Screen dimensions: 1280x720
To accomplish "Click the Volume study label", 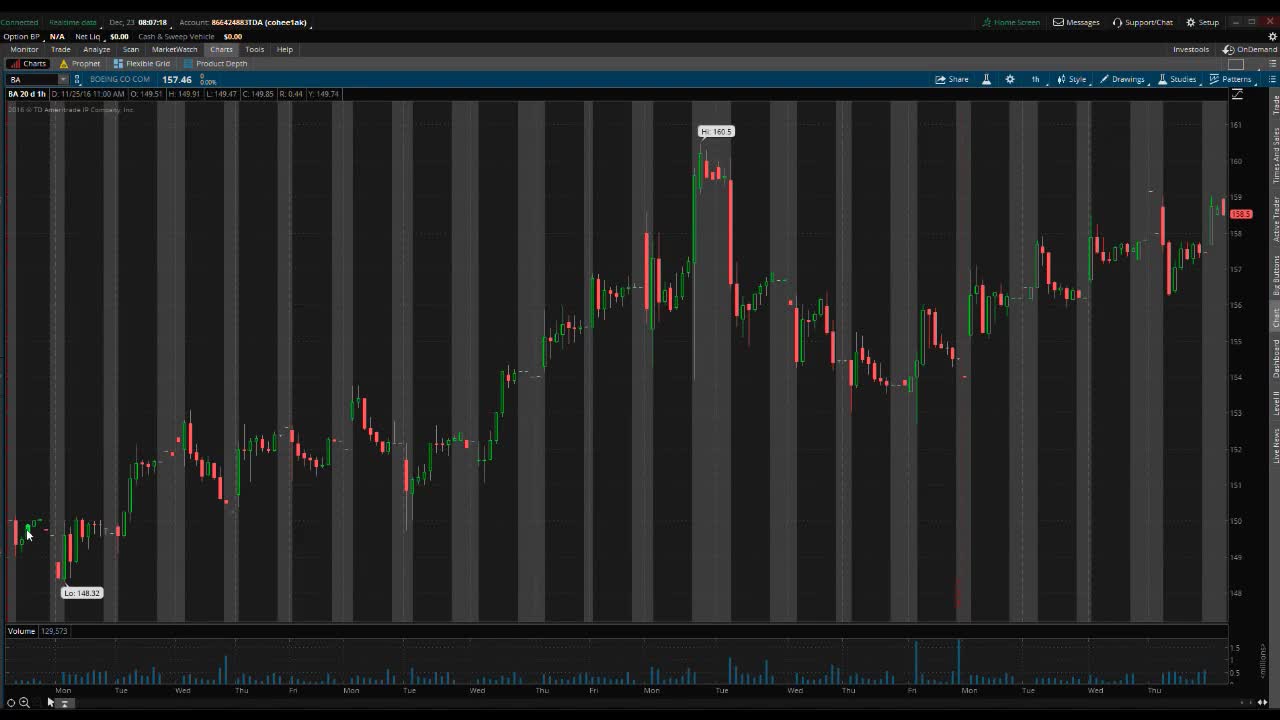I will pyautogui.click(x=22, y=631).
